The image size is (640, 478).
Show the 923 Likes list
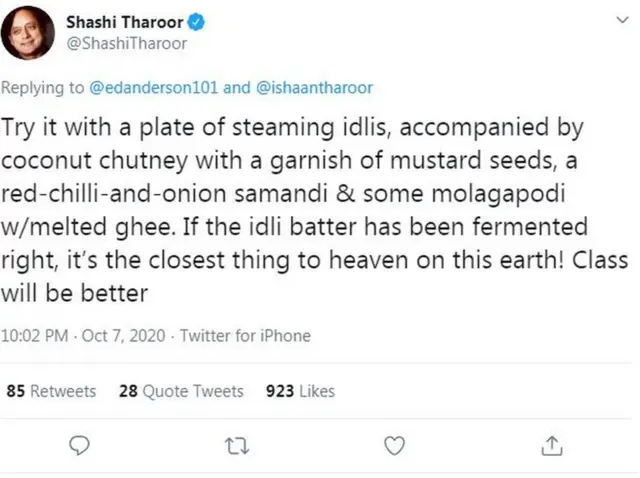[x=300, y=391]
